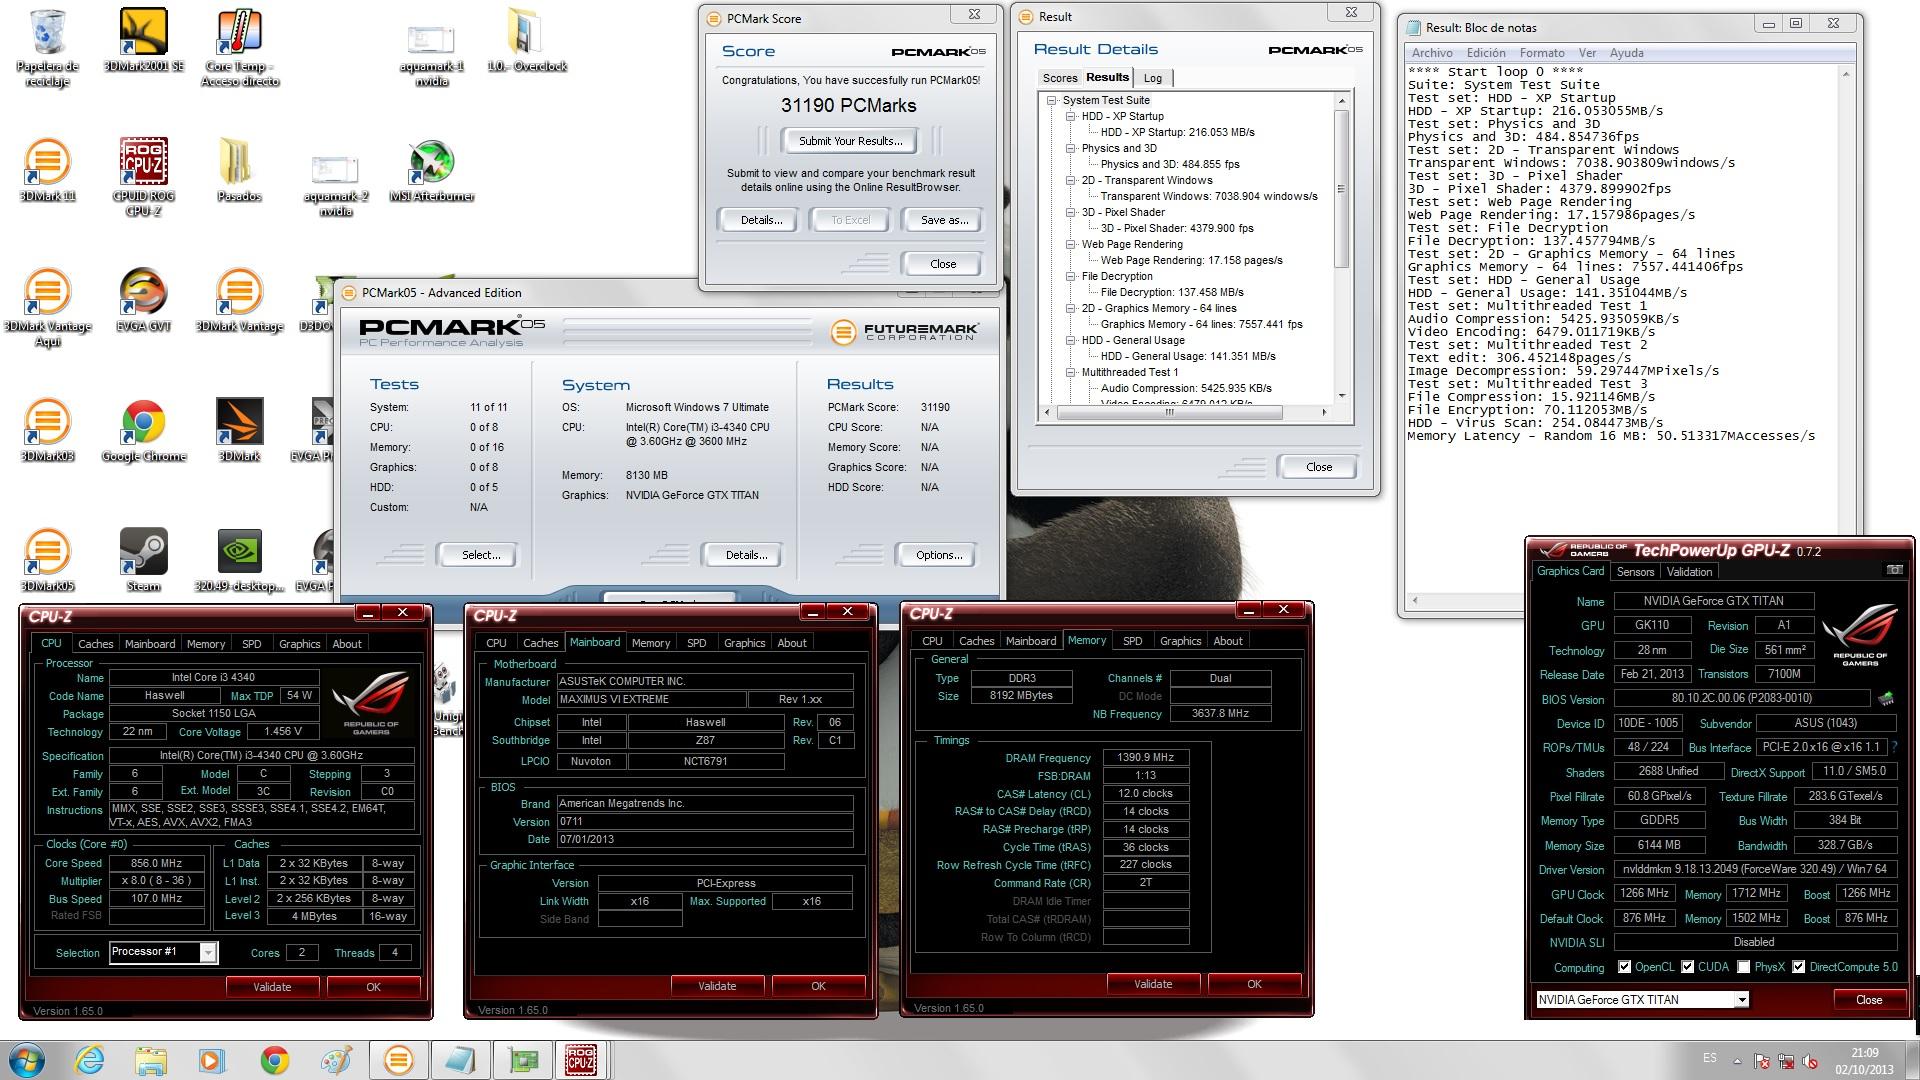
Task: Open 3DMark05 desktop shortcut
Action: click(x=47, y=560)
